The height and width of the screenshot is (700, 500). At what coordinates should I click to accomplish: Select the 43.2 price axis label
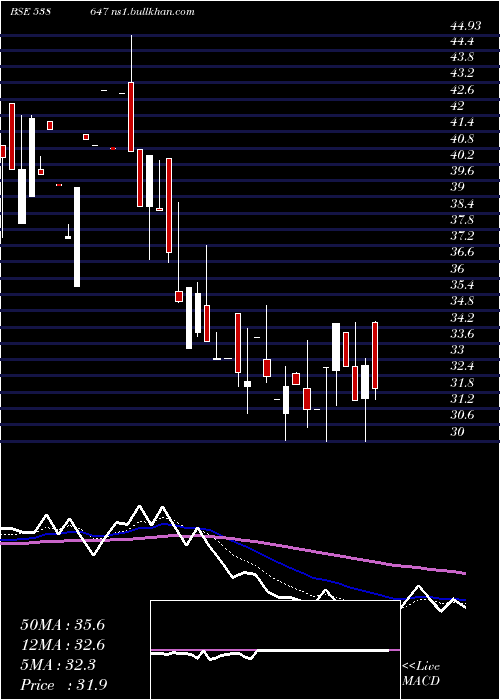(x=462, y=73)
